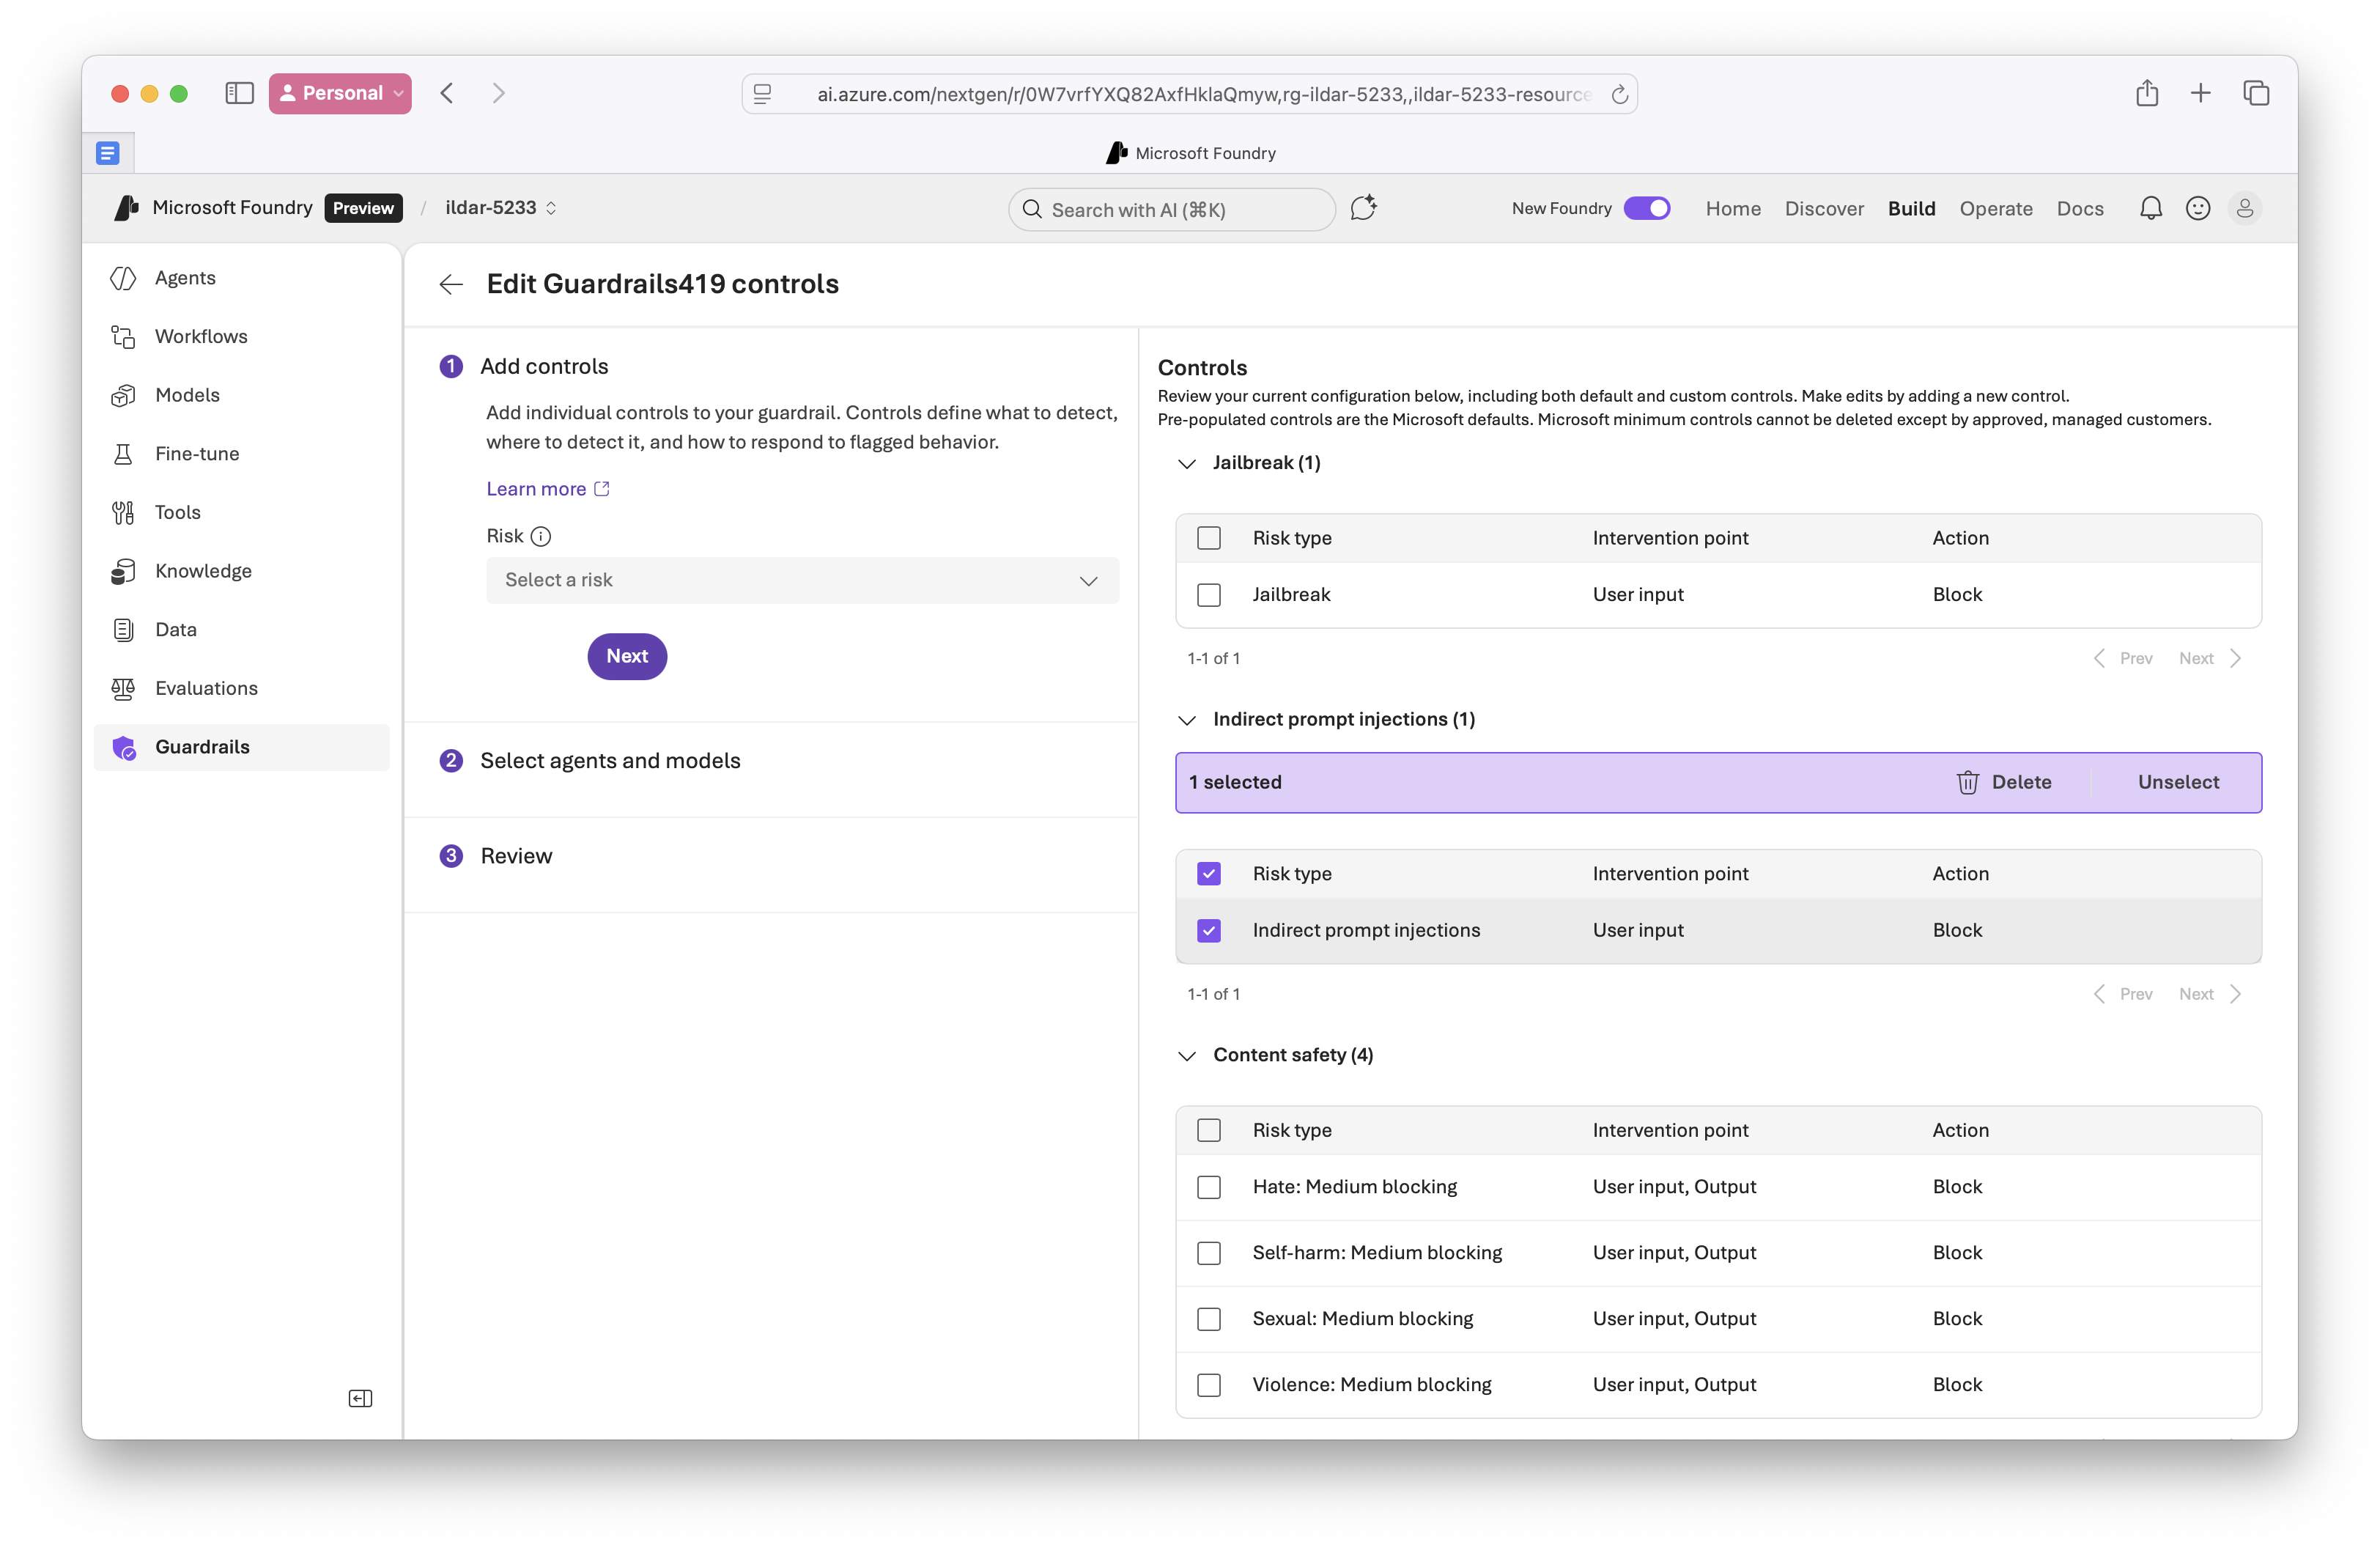Click the Agents sidebar icon
The image size is (2380, 1548).
123,278
